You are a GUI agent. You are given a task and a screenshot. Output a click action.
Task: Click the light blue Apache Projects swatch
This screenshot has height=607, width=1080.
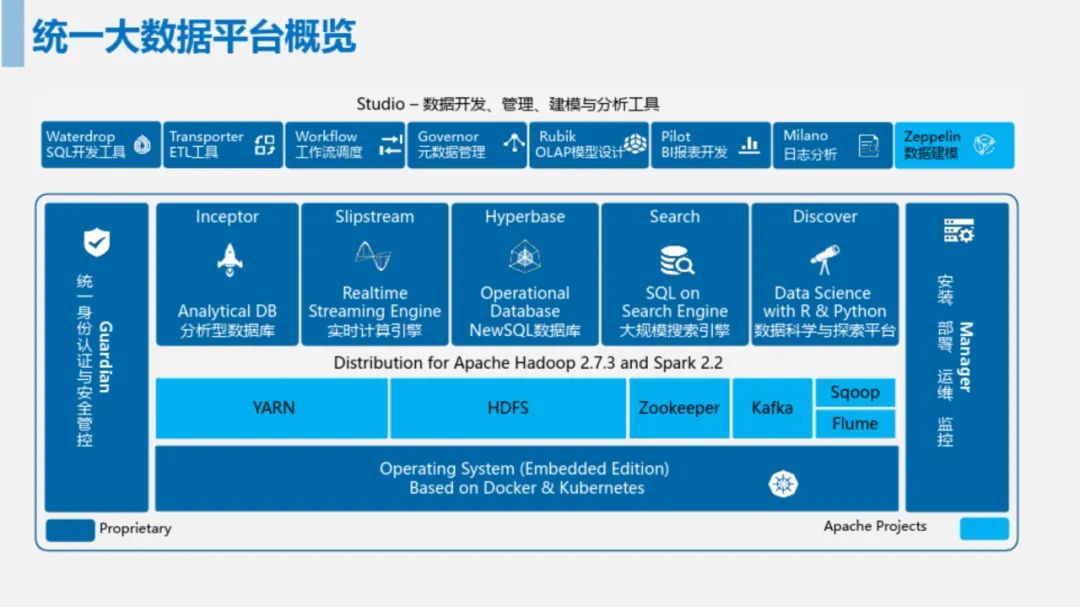[984, 528]
